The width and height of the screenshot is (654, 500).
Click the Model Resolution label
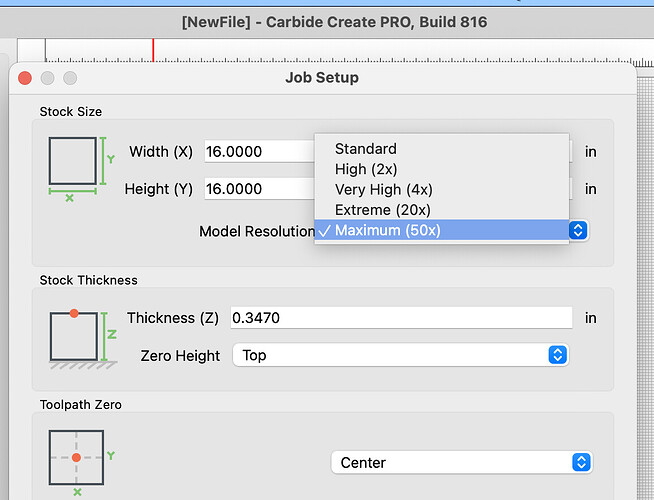pos(257,231)
